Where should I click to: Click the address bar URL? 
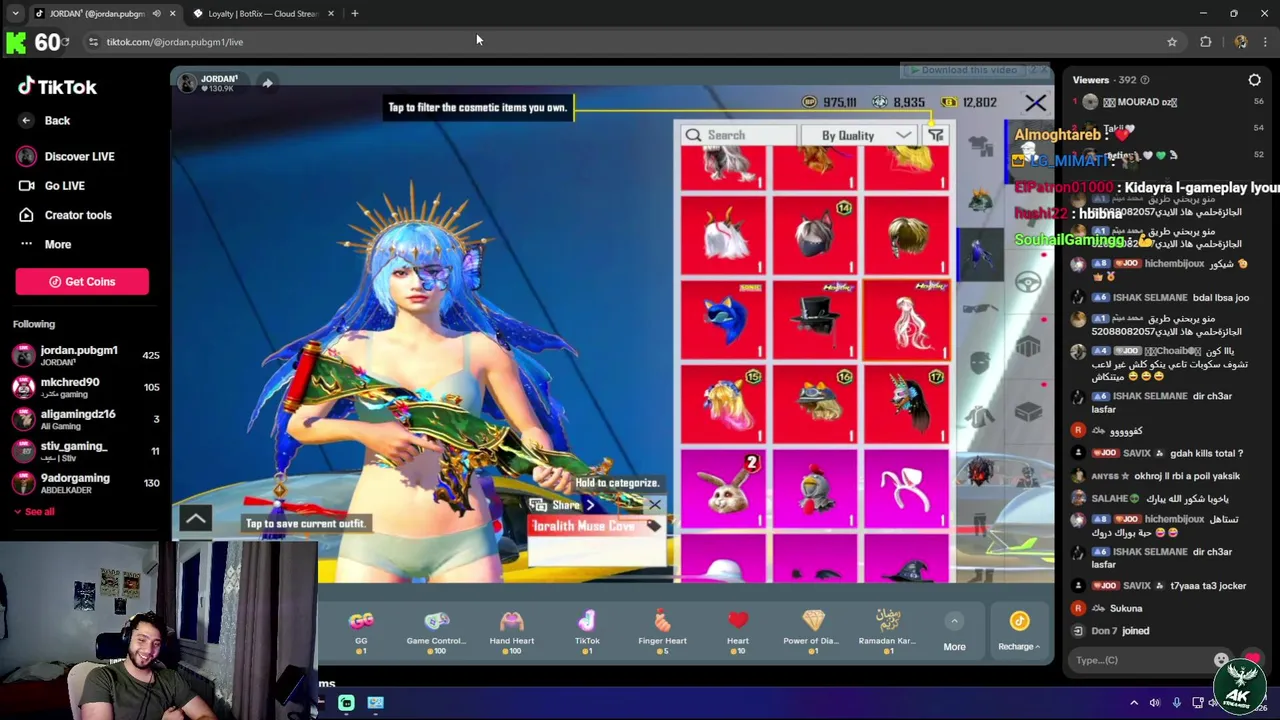pos(175,42)
